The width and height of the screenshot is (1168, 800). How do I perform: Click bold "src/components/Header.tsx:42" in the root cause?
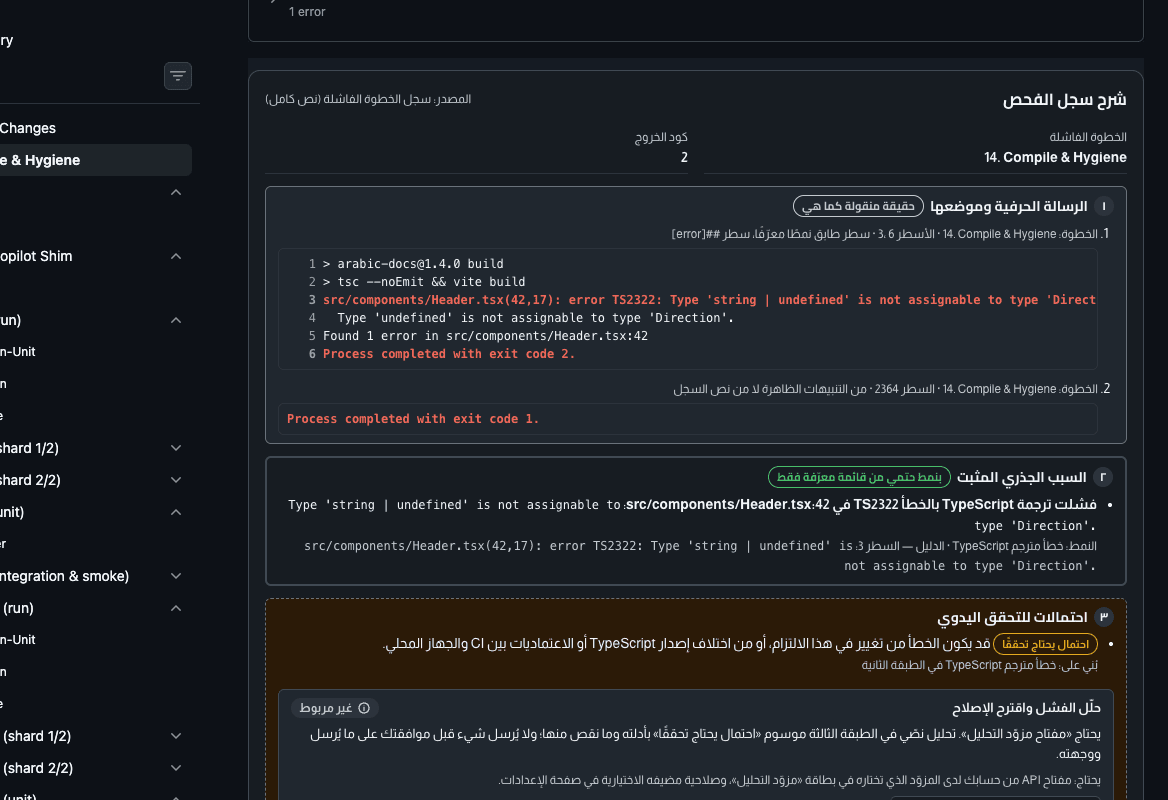point(728,504)
